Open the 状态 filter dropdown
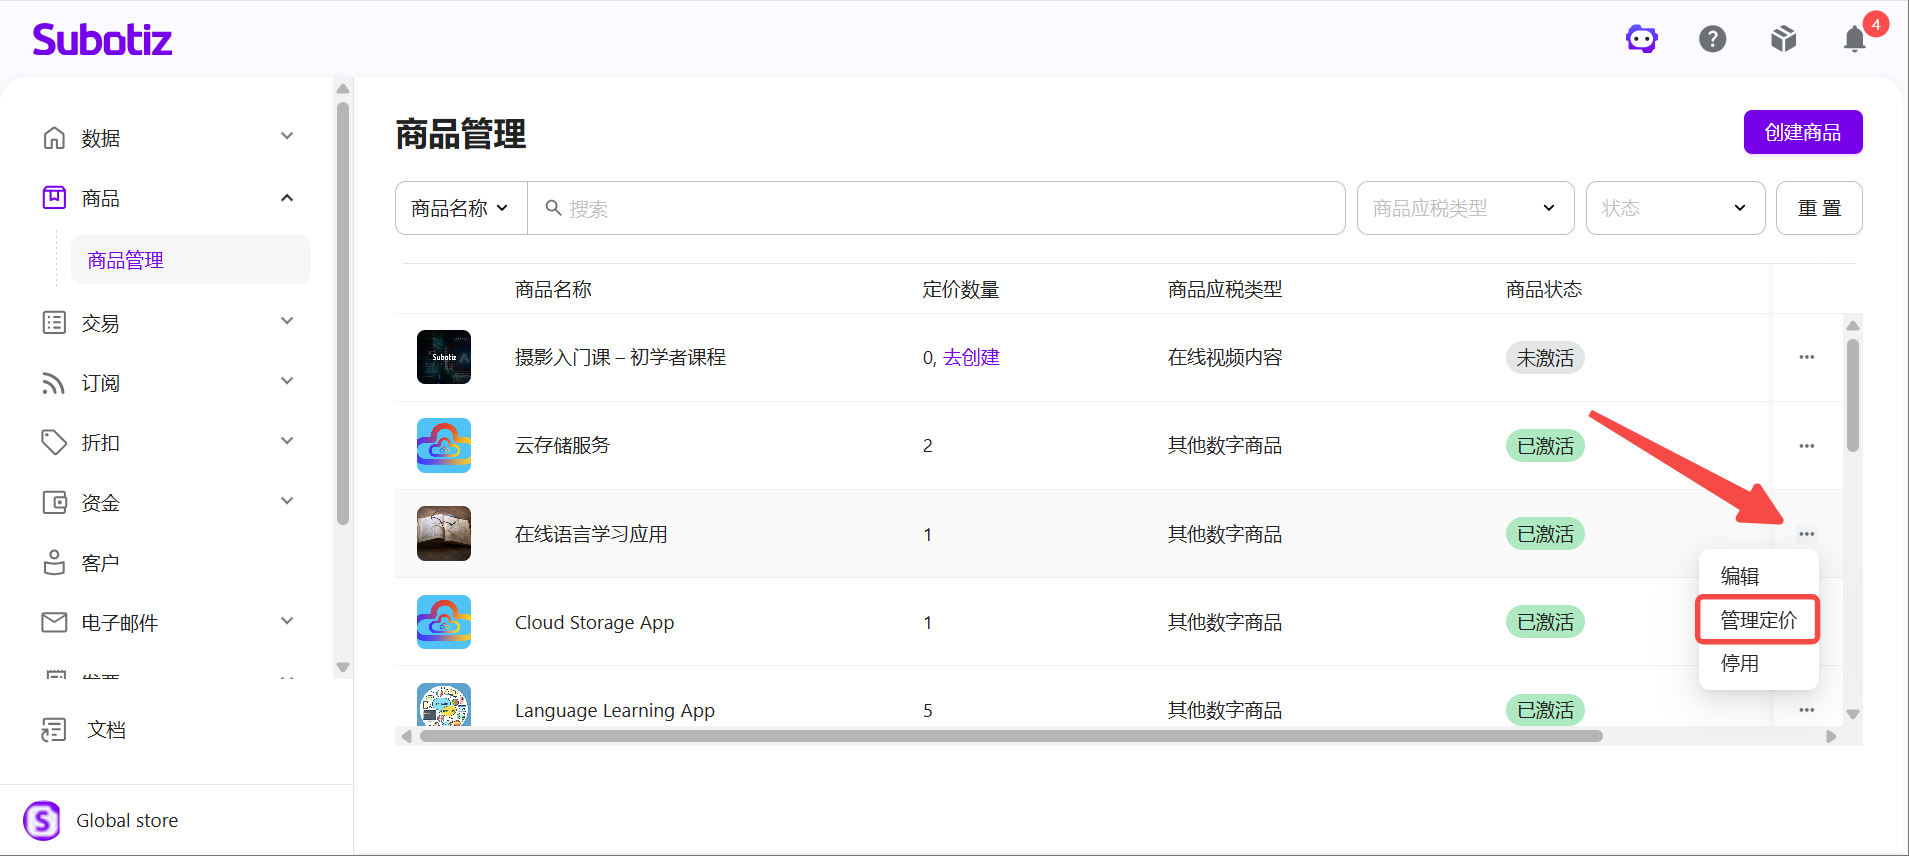1909x856 pixels. (1675, 208)
